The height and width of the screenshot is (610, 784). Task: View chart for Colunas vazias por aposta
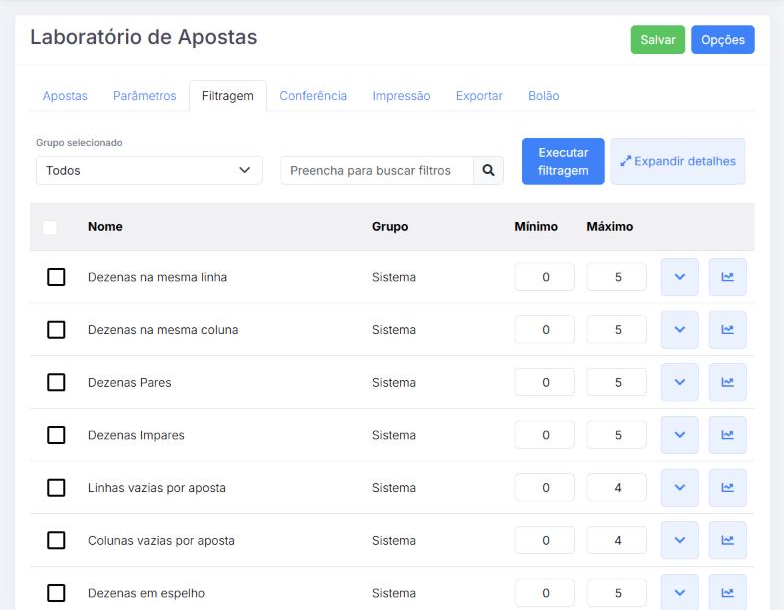[728, 540]
